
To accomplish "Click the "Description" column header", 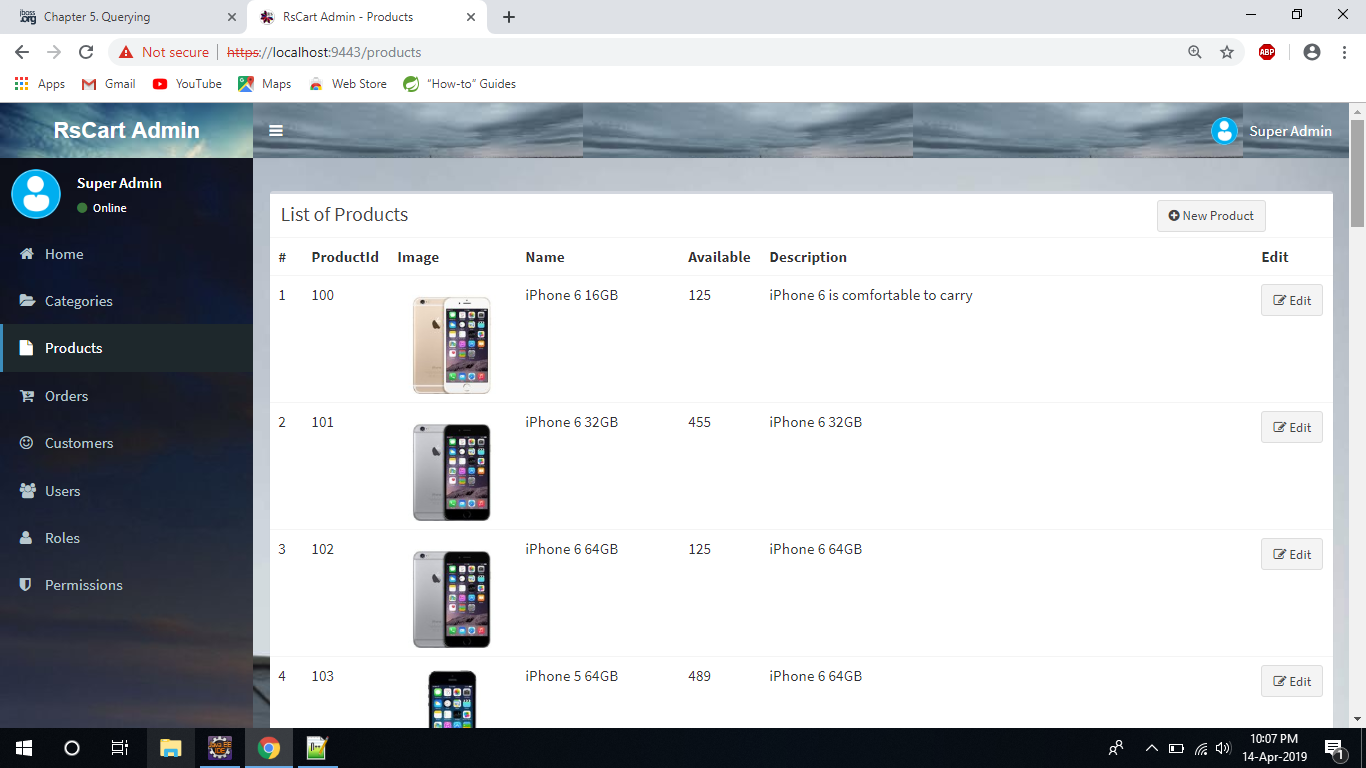I will tap(808, 257).
